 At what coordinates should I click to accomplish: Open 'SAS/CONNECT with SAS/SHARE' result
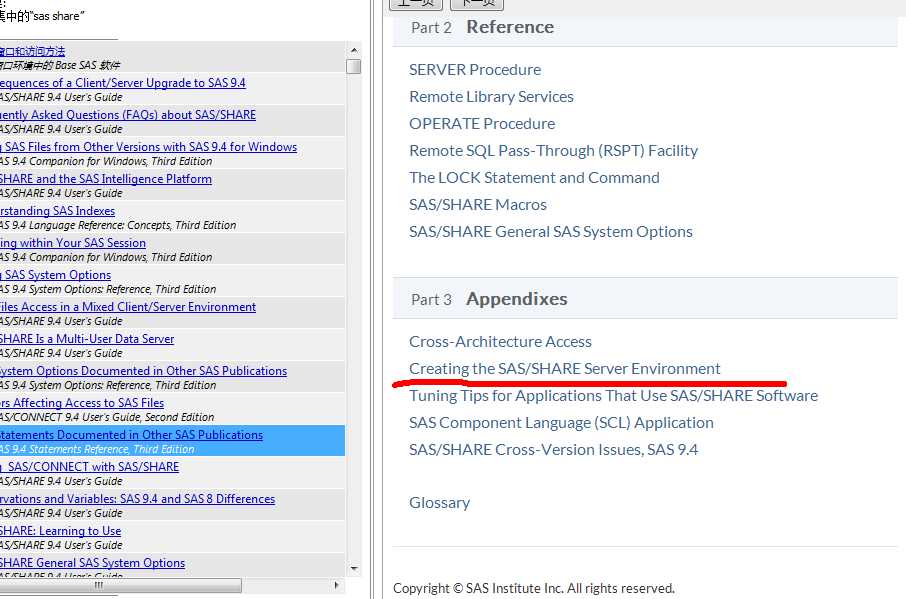[90, 467]
